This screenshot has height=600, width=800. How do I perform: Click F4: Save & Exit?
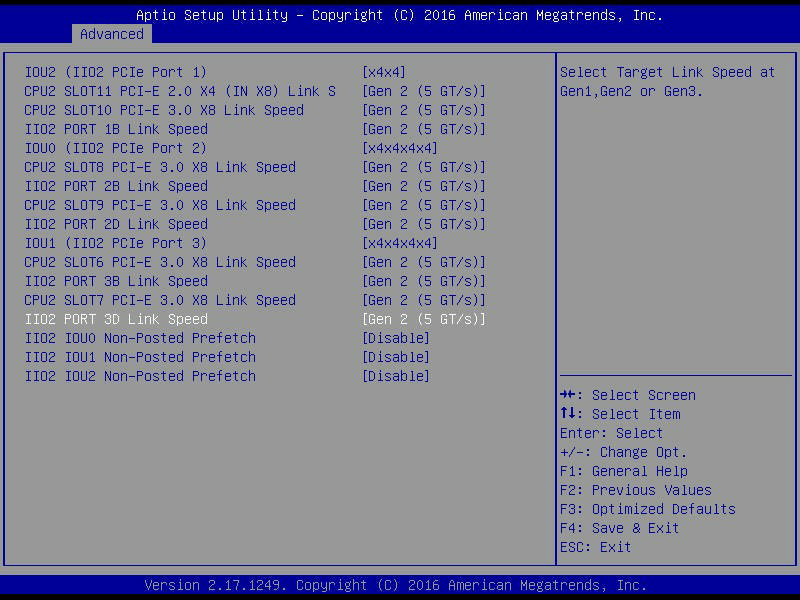[x=619, y=528]
